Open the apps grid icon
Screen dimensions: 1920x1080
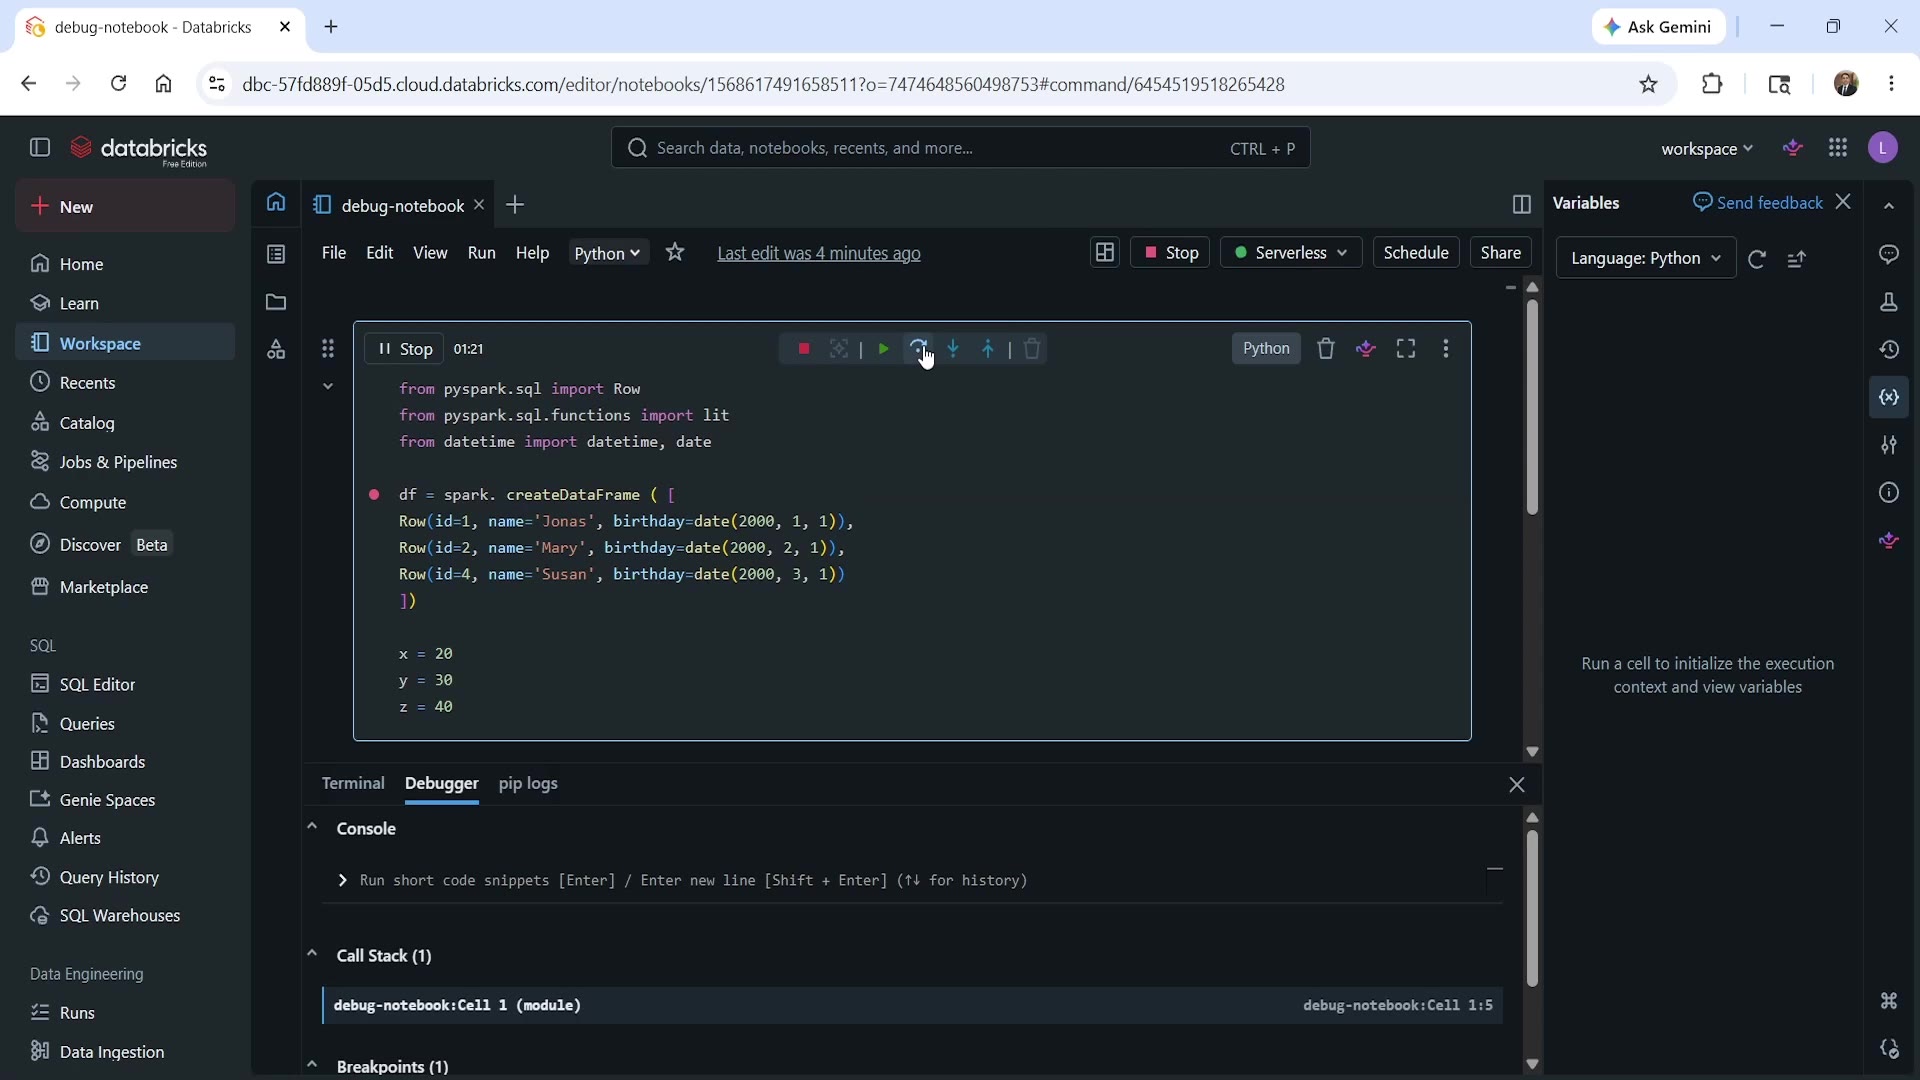[x=1838, y=148]
